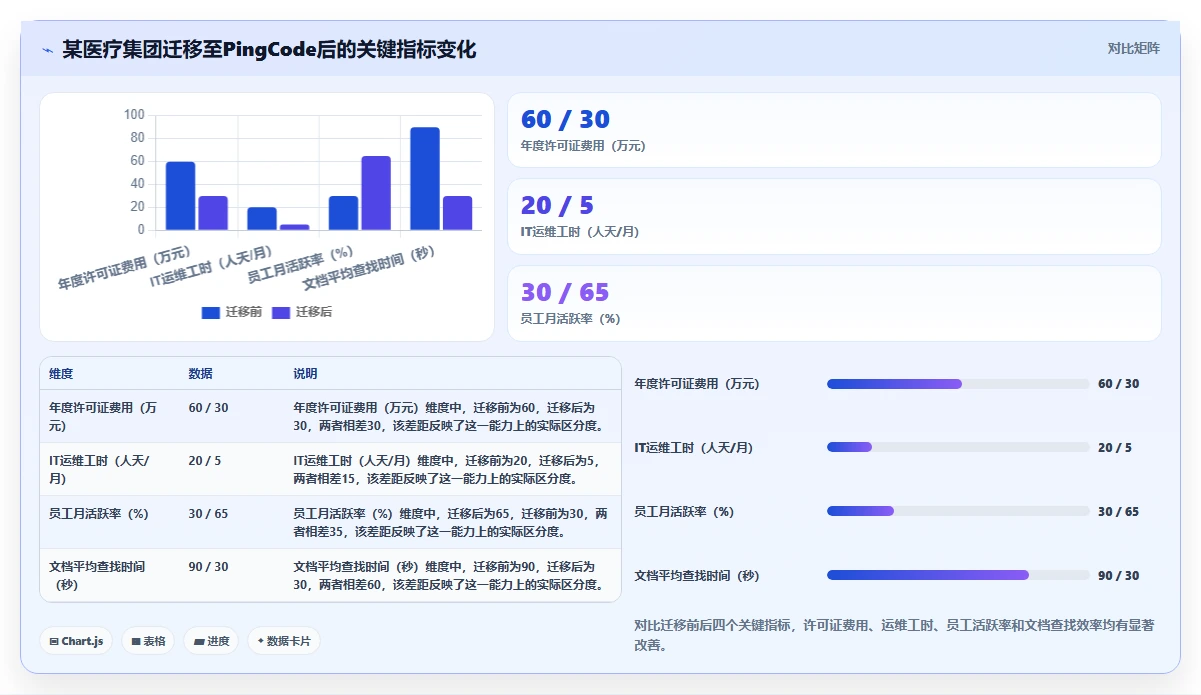The height and width of the screenshot is (695, 1201).
Task: Toggle the 迁移前 legend item
Action: 232,312
